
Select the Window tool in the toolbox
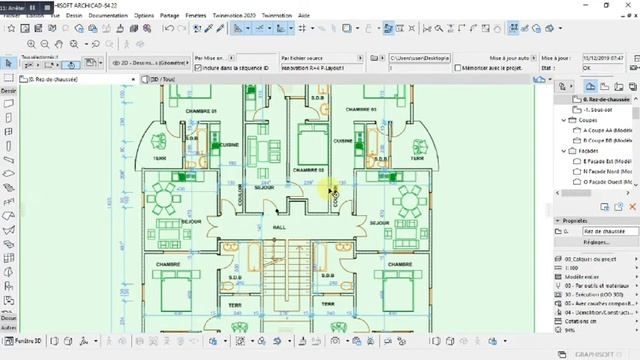9,132
